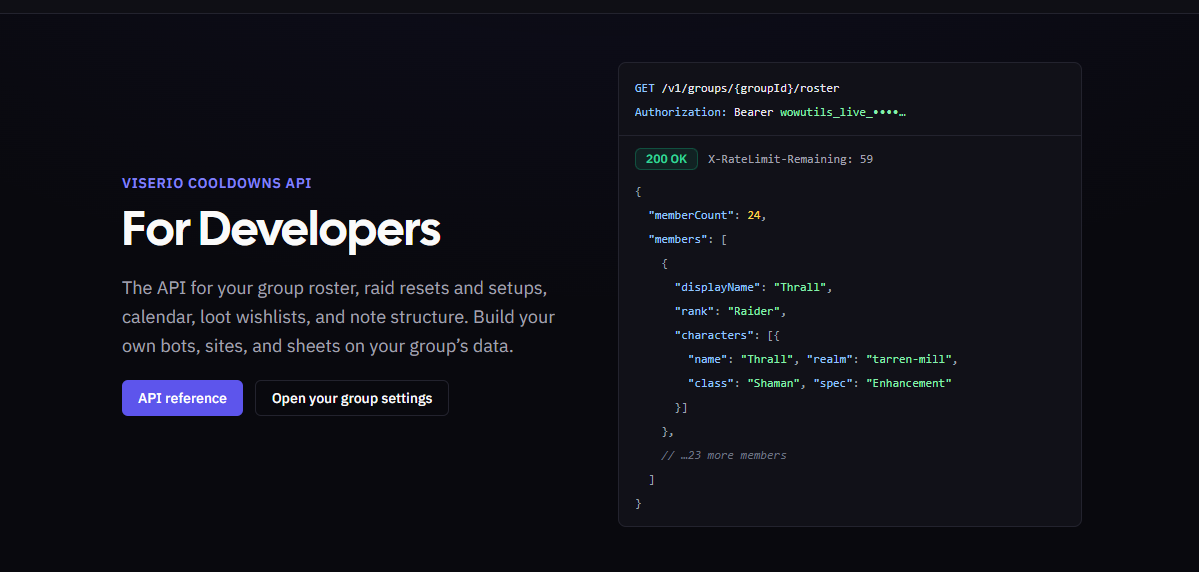Select the "tarren-mill" realm value
The width and height of the screenshot is (1199, 572).
pos(908,359)
